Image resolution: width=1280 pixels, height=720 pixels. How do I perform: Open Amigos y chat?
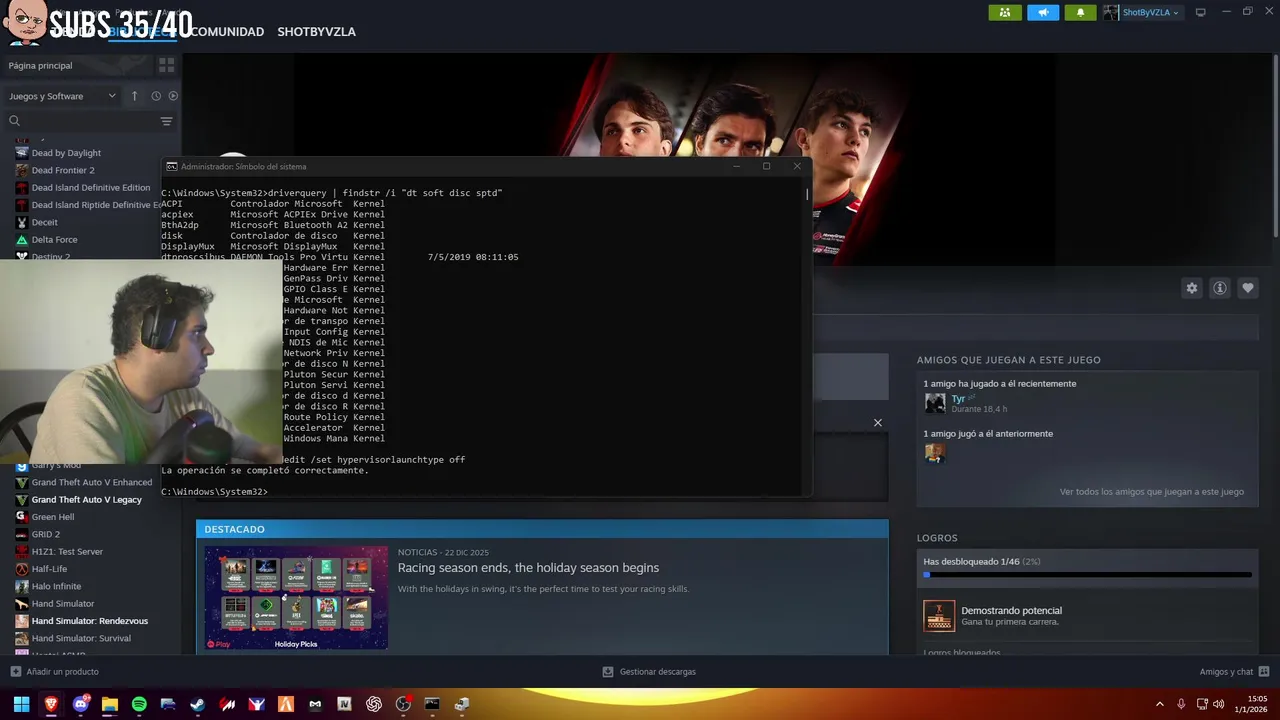1234,672
